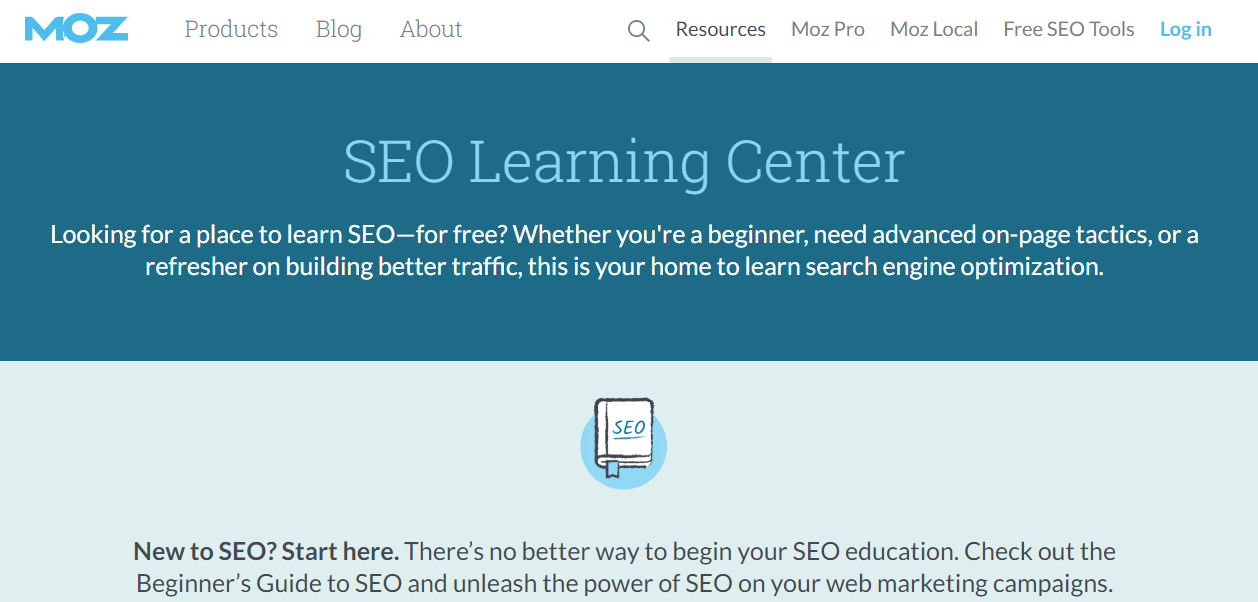Image resolution: width=1258 pixels, height=602 pixels.
Task: Select the Resources tab
Action: pos(720,29)
